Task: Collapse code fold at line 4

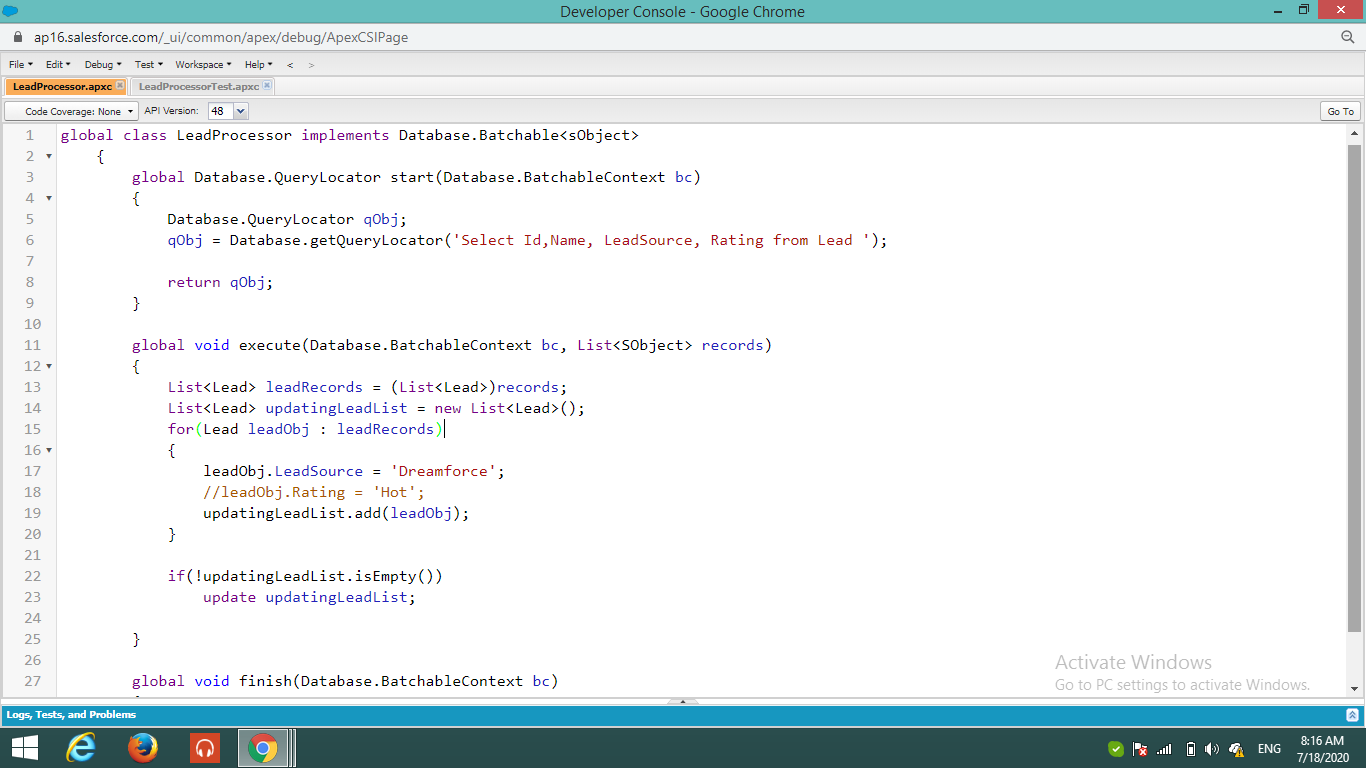Action: (x=49, y=198)
